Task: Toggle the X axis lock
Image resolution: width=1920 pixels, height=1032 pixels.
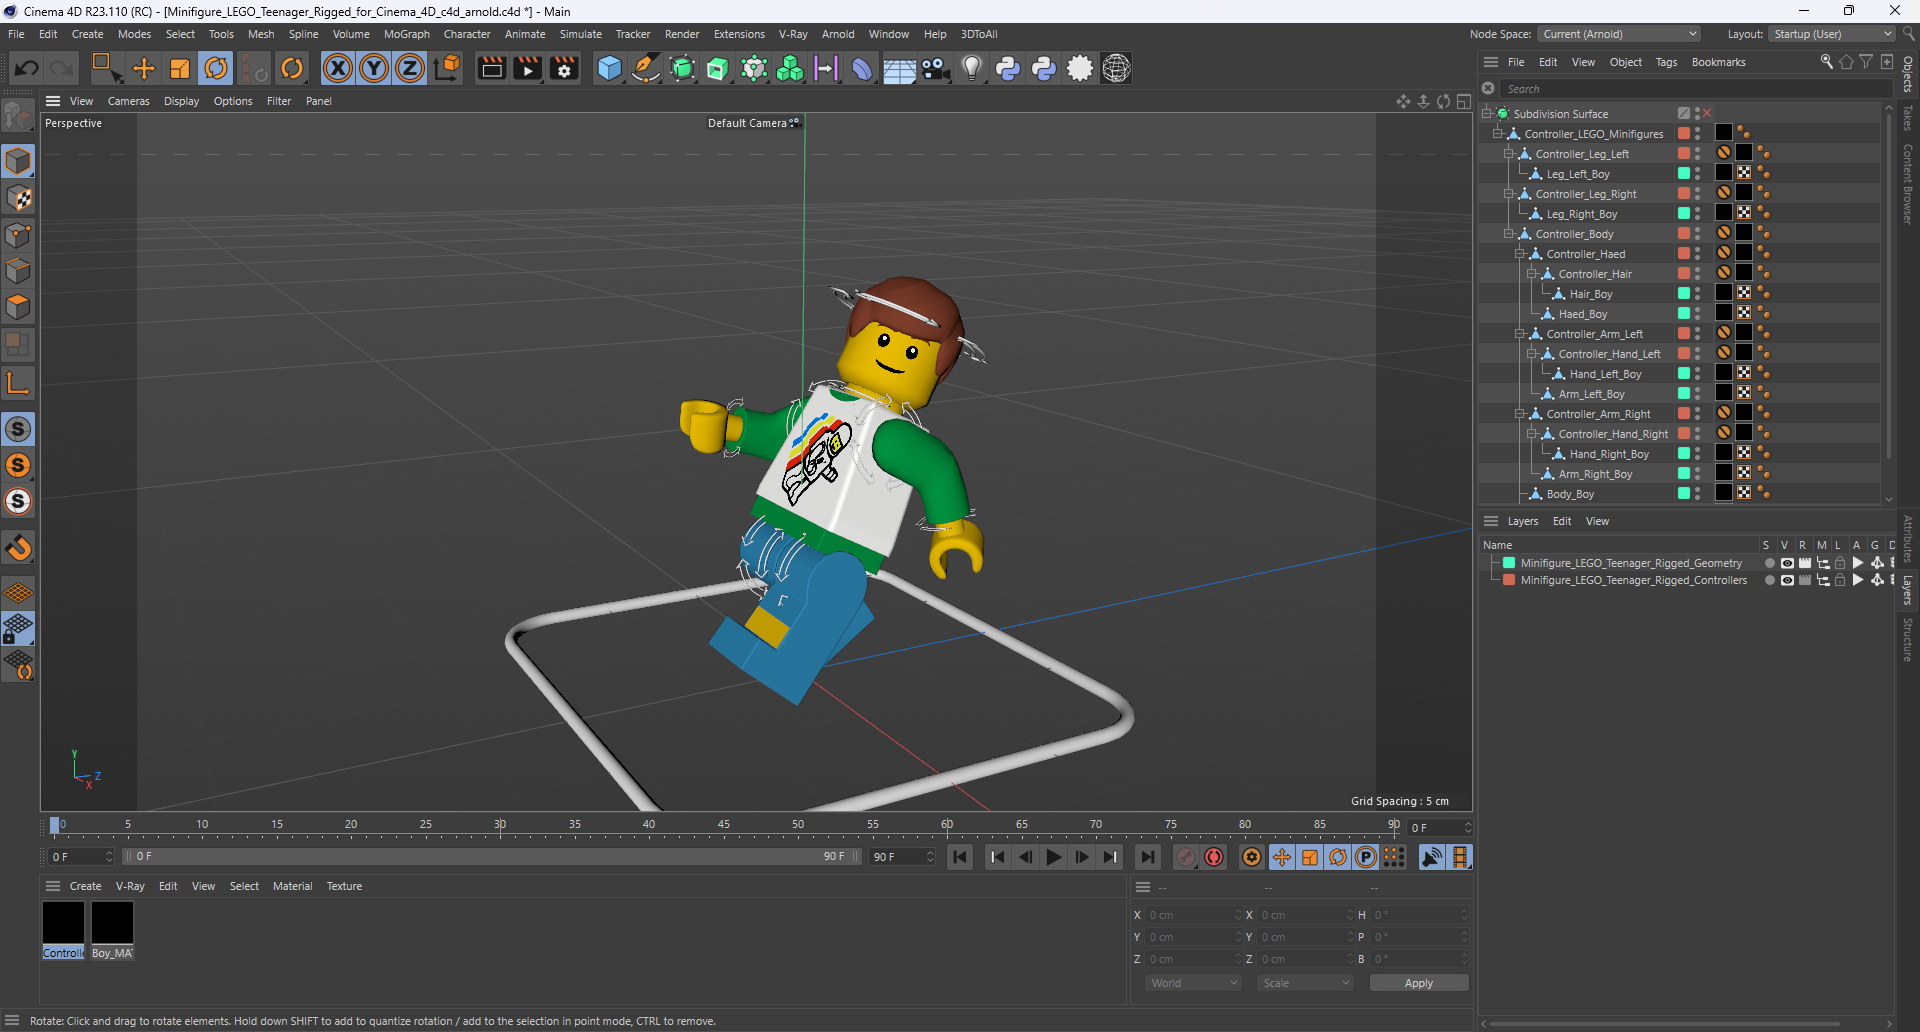Action: tap(338, 68)
